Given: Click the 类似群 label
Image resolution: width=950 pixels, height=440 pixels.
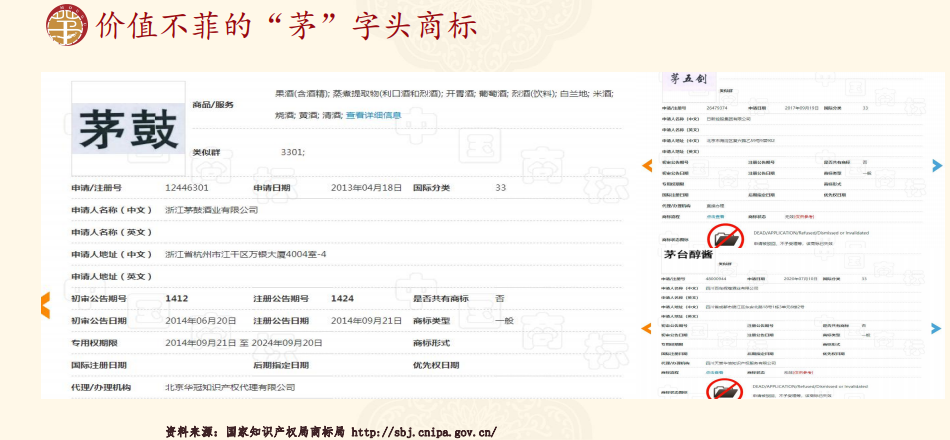Looking at the screenshot, I should (207, 152).
